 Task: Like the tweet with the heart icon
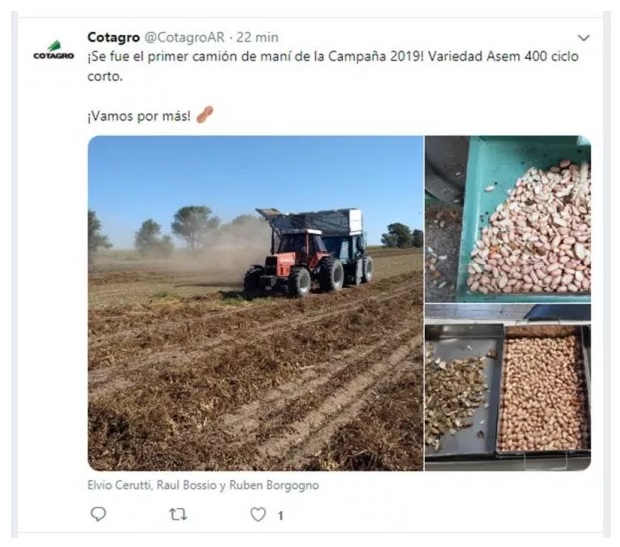pyautogui.click(x=258, y=514)
